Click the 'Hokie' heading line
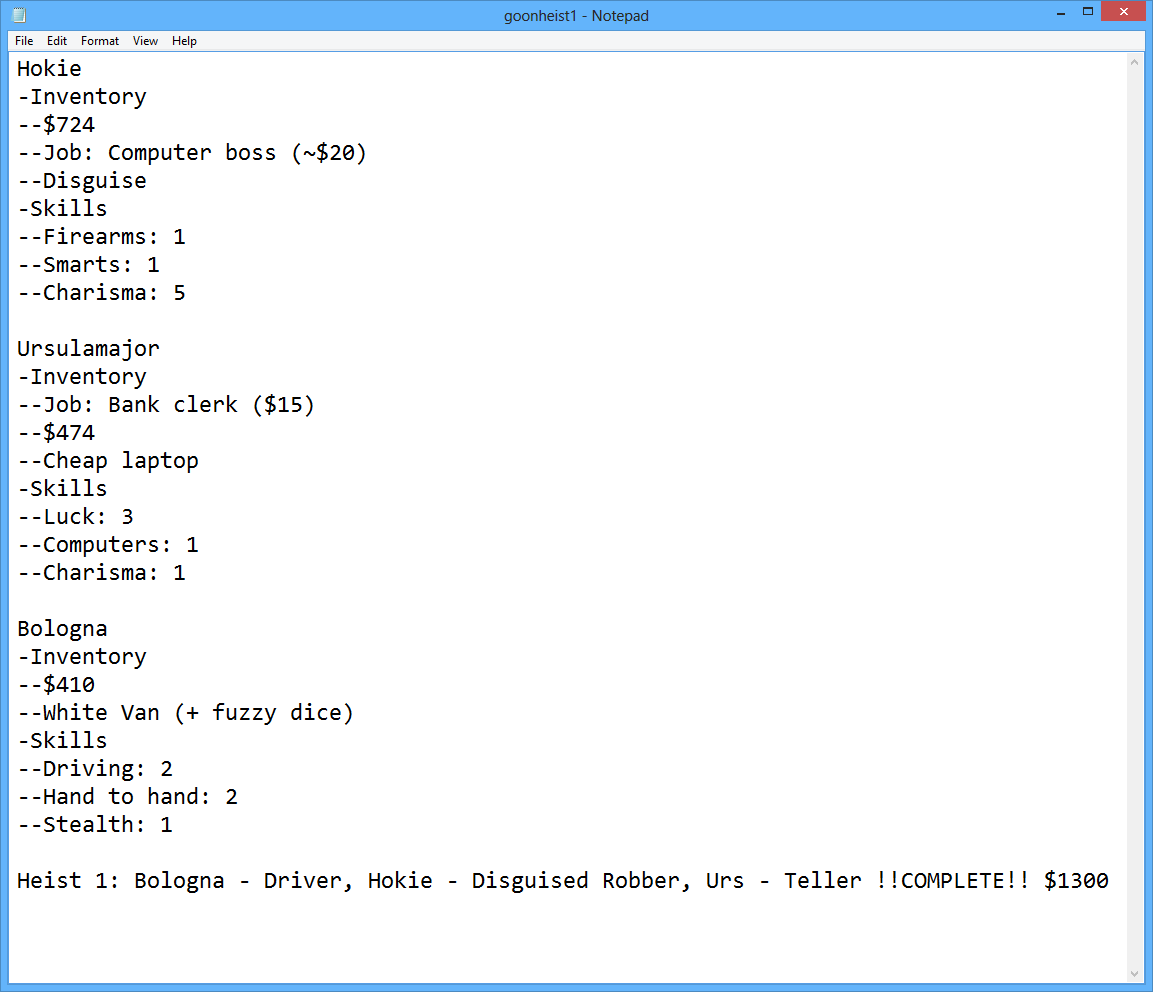This screenshot has width=1153, height=992. [49, 69]
